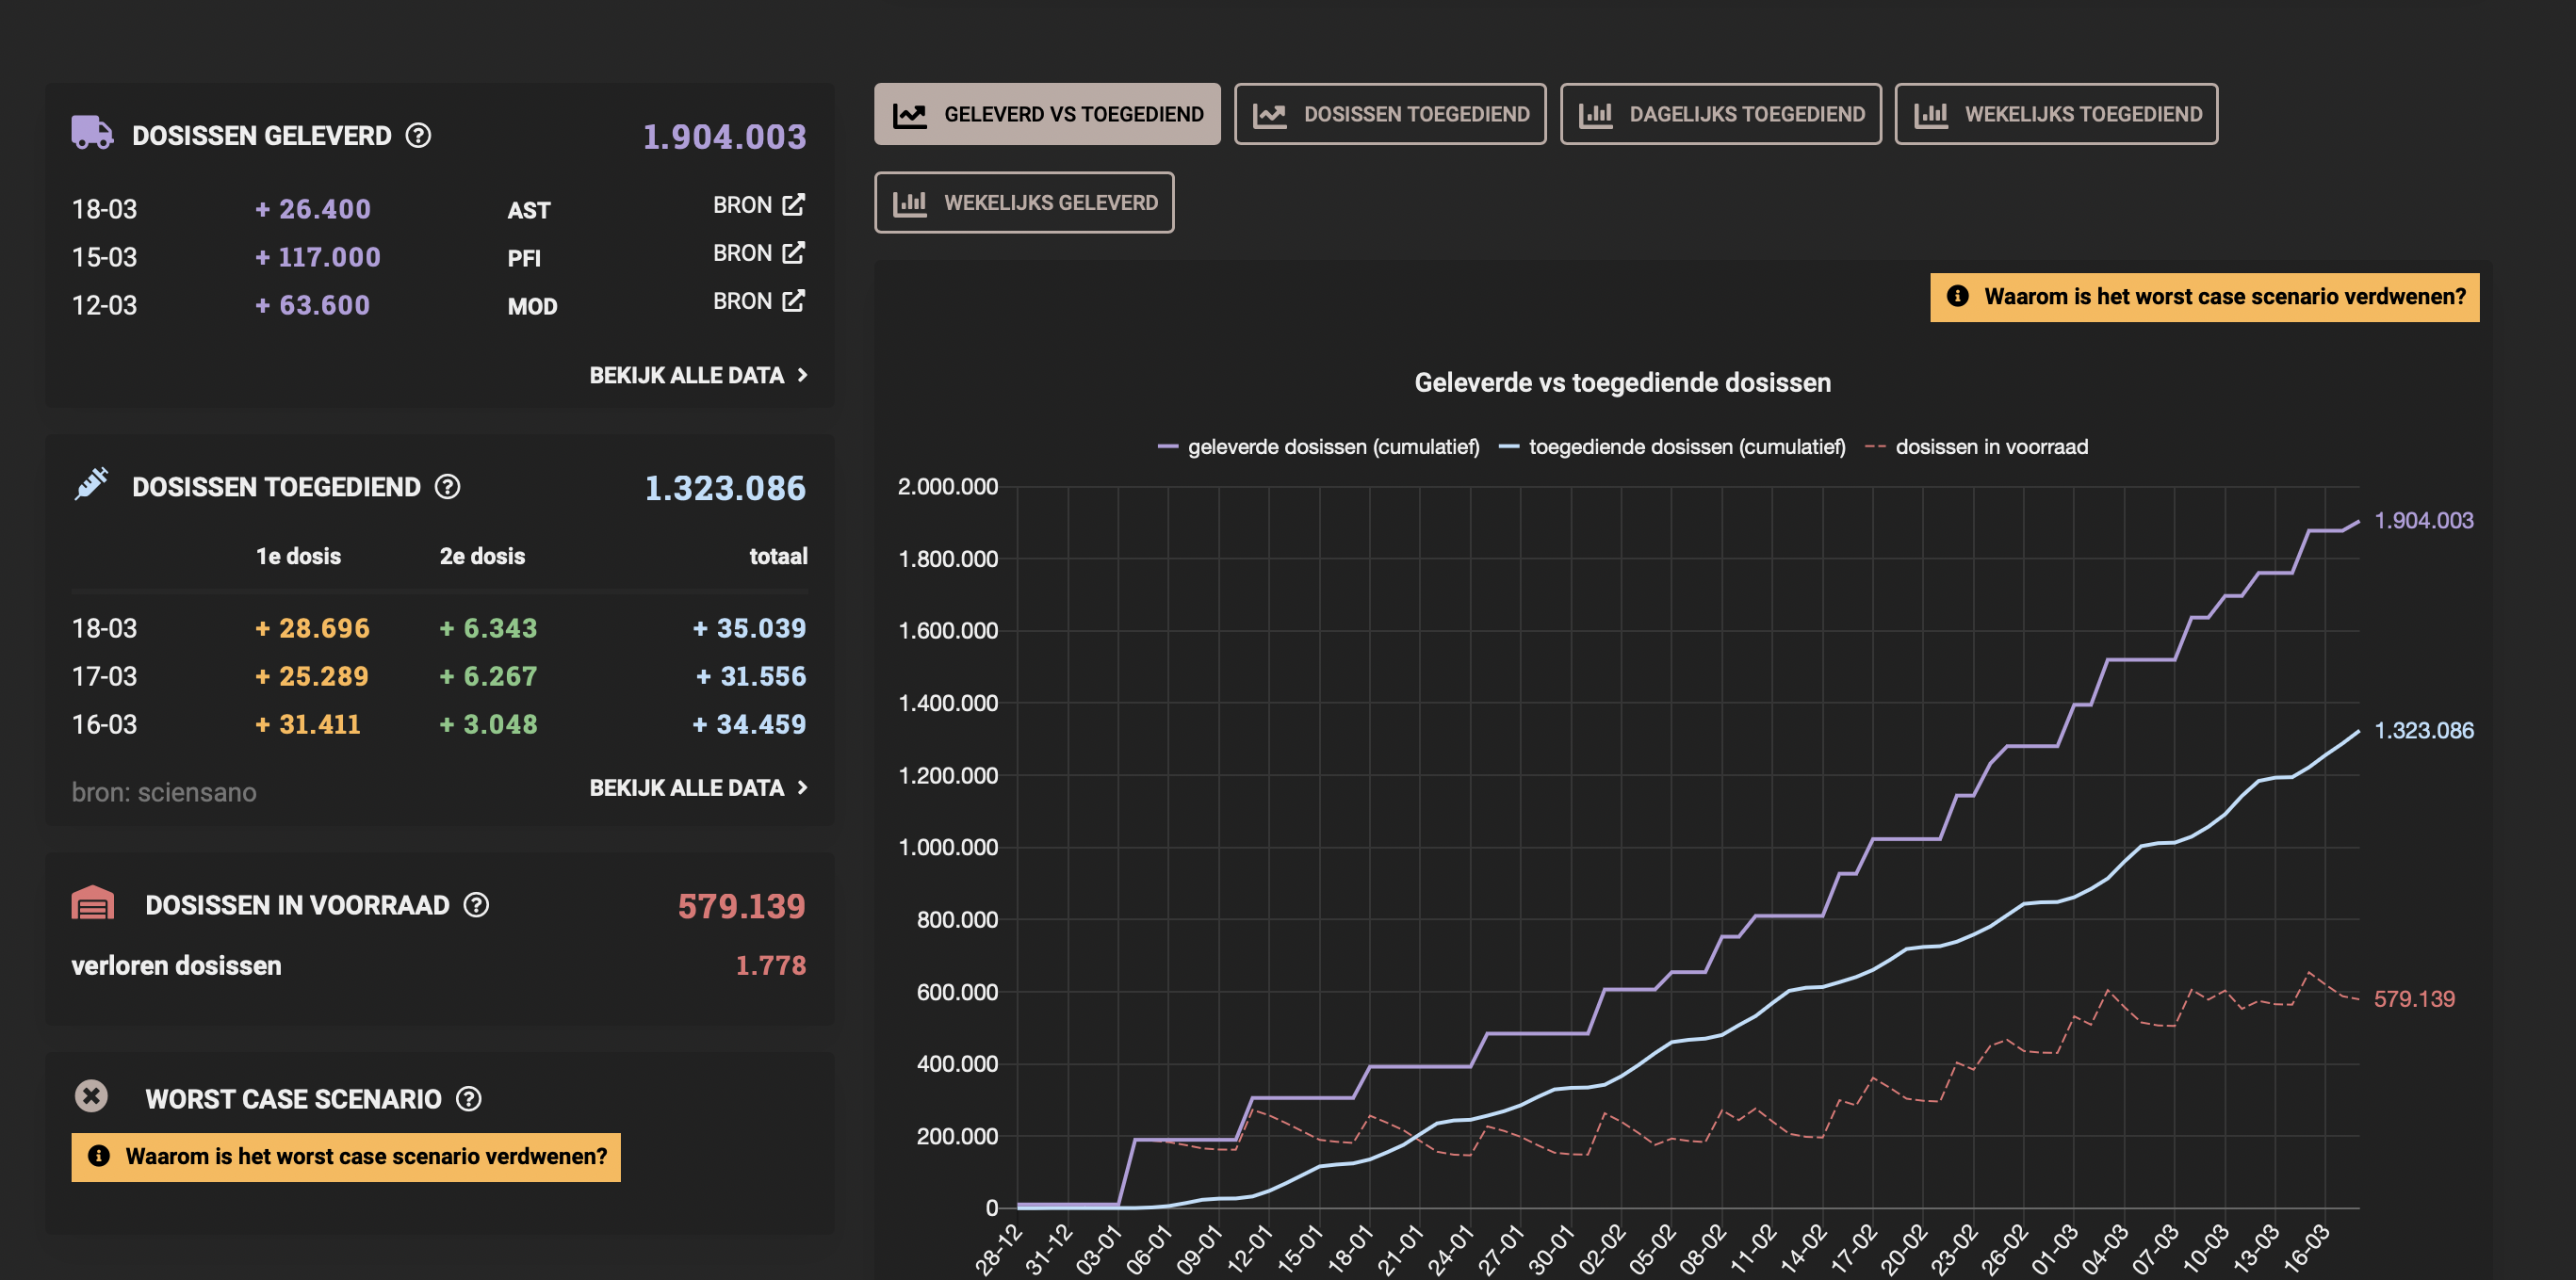Switch to Dosissen Toegediend chart tab

pos(1389,114)
